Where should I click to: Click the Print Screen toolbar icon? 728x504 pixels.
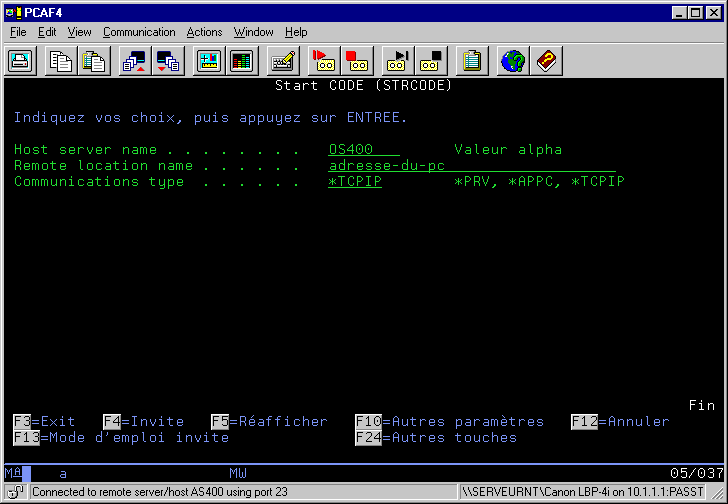pyautogui.click(x=22, y=61)
